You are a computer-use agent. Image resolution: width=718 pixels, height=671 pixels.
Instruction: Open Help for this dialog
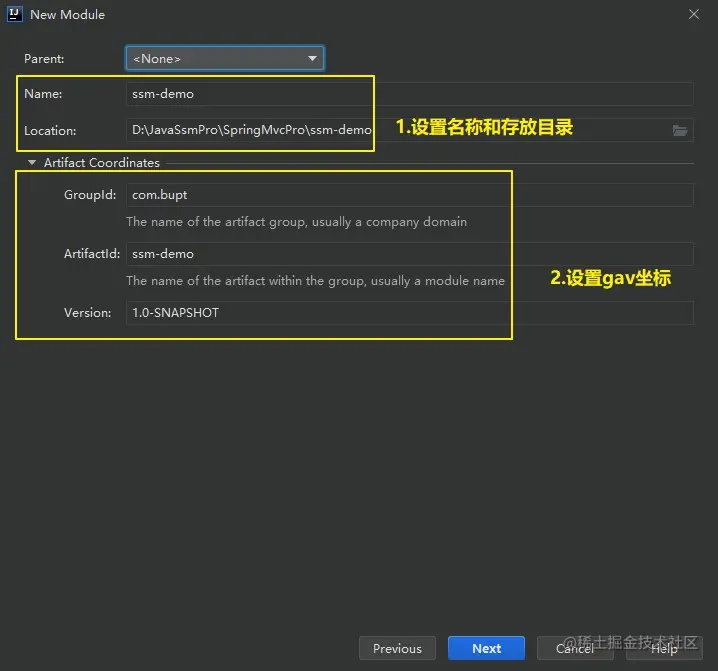[664, 648]
